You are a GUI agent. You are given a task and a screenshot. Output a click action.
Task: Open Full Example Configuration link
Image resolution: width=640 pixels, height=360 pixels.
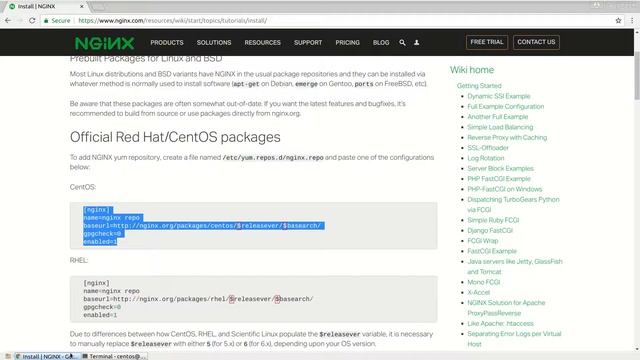pyautogui.click(x=506, y=106)
